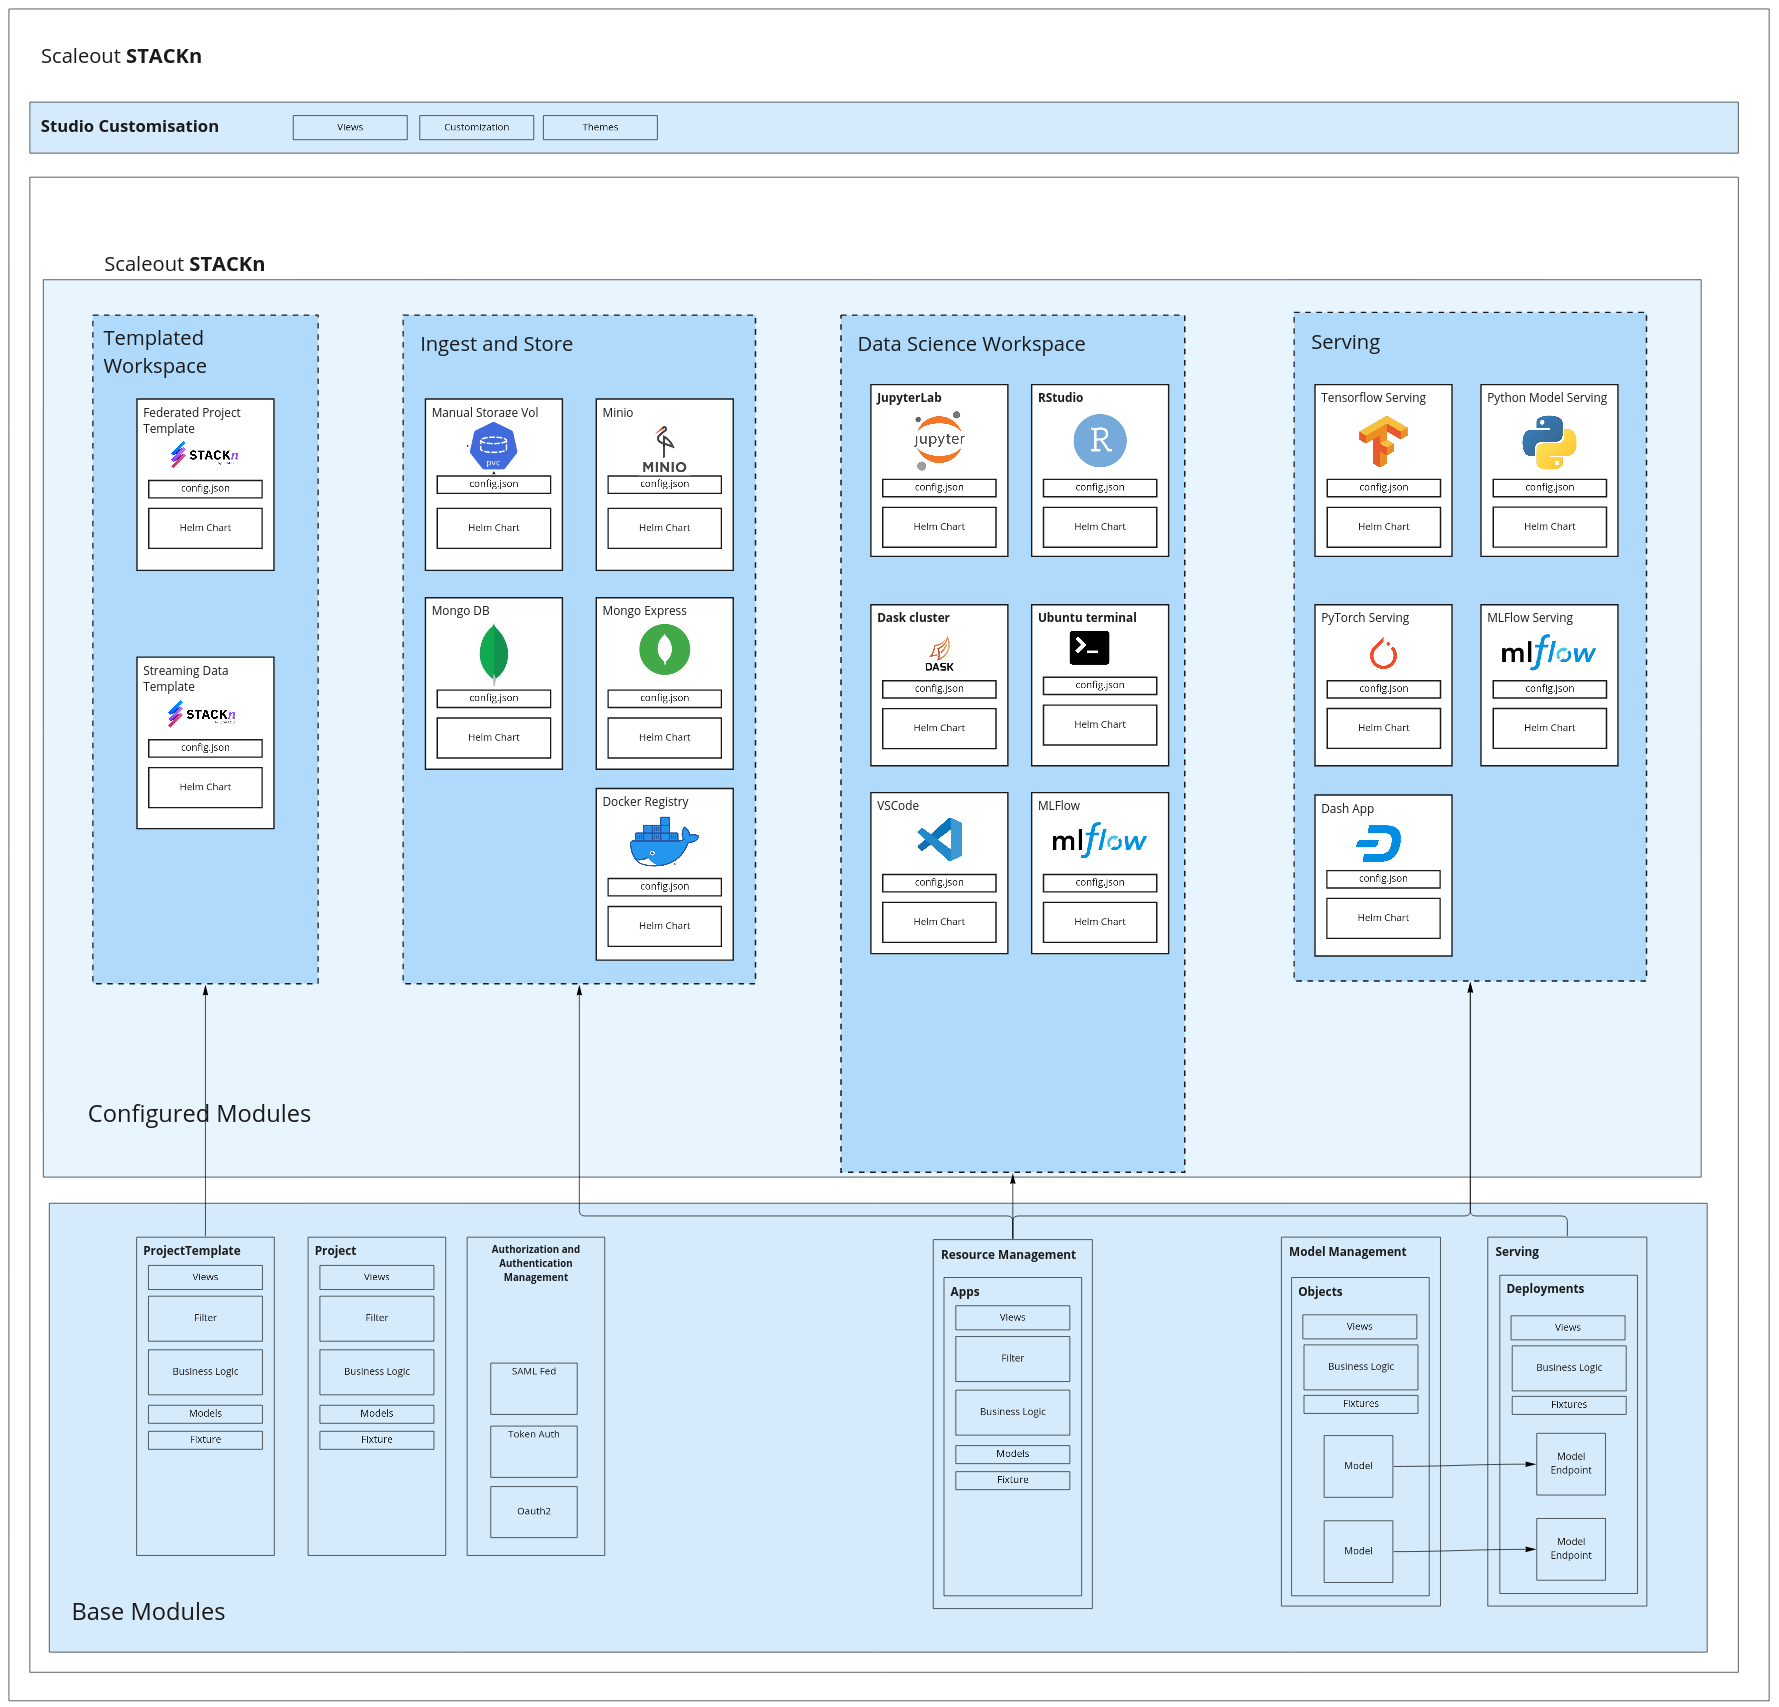Click the Token Auth box
1779x1707 pixels.
click(x=533, y=1450)
